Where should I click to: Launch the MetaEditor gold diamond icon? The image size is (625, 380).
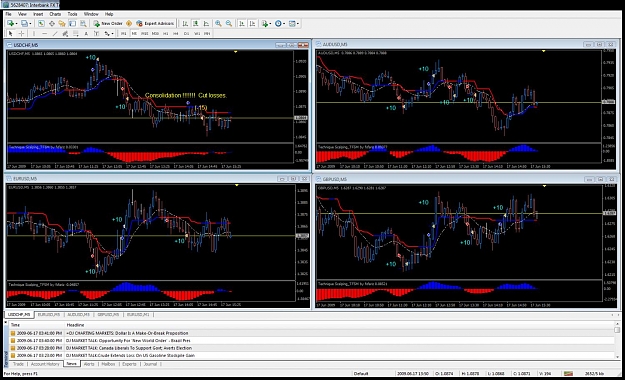[129, 24]
